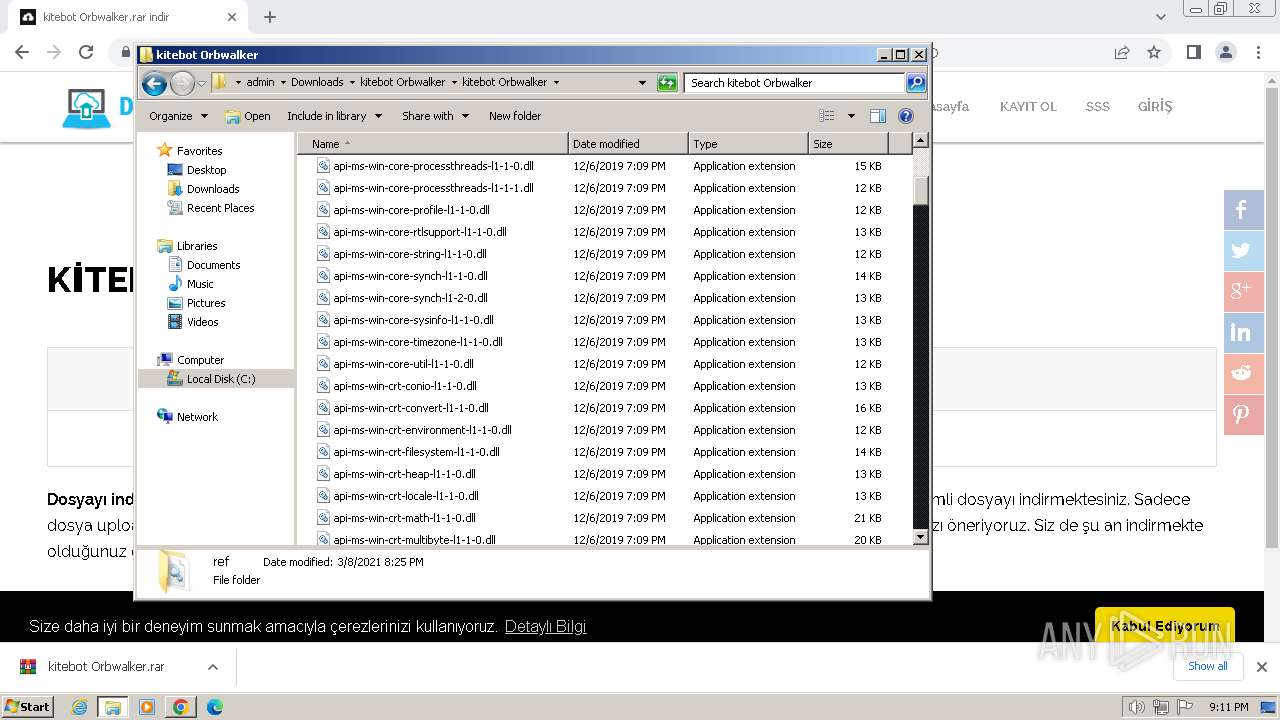This screenshot has height=720, width=1280.
Task: Click the file list scroll up arrow
Action: (921, 141)
